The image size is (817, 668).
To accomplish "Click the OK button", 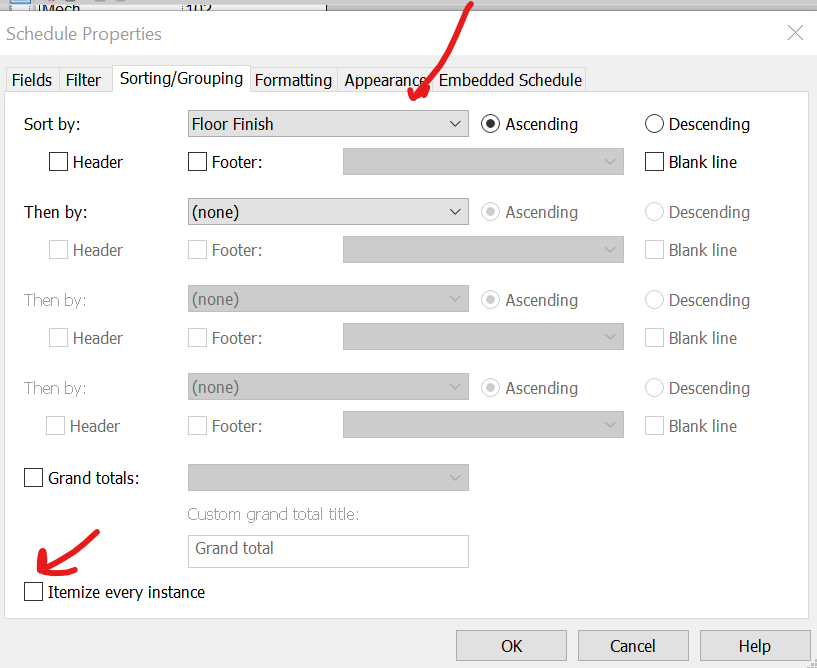I will [511, 645].
